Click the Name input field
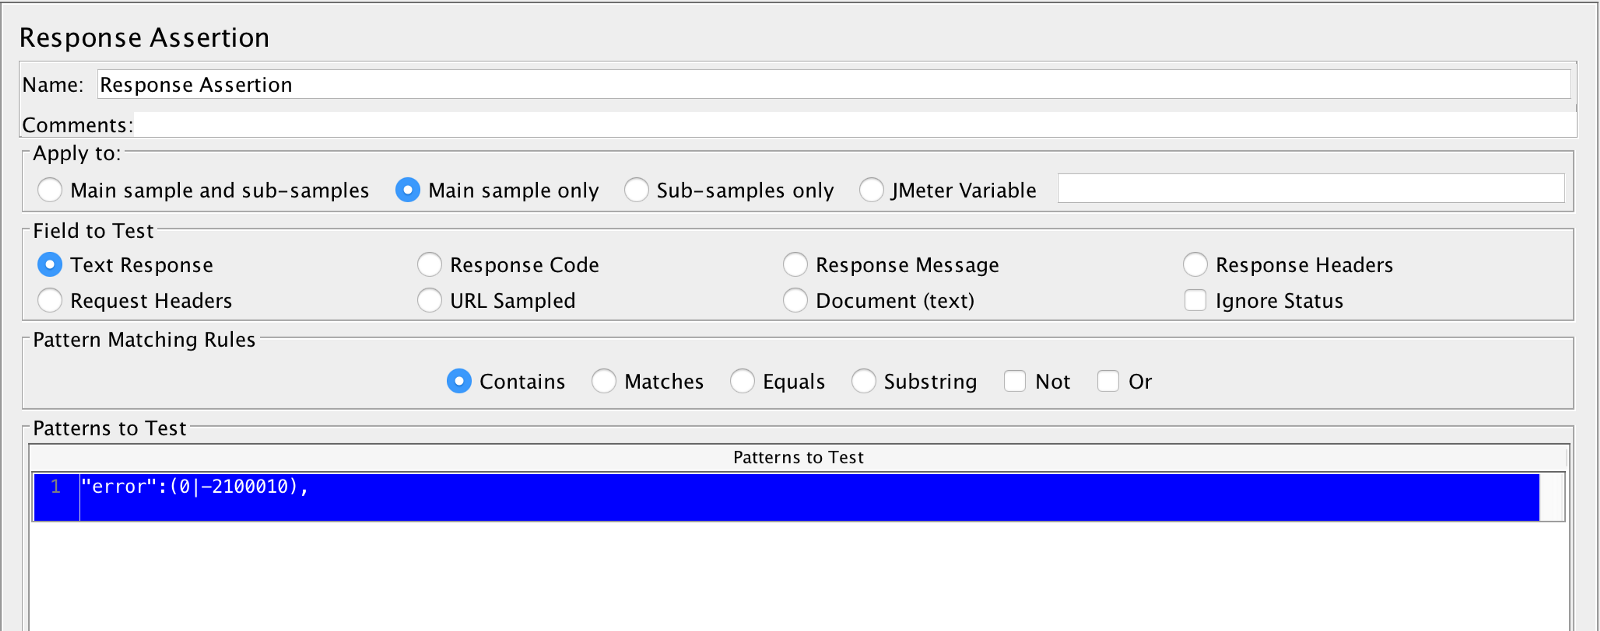Viewport: 1600px width, 631px height. coord(832,85)
